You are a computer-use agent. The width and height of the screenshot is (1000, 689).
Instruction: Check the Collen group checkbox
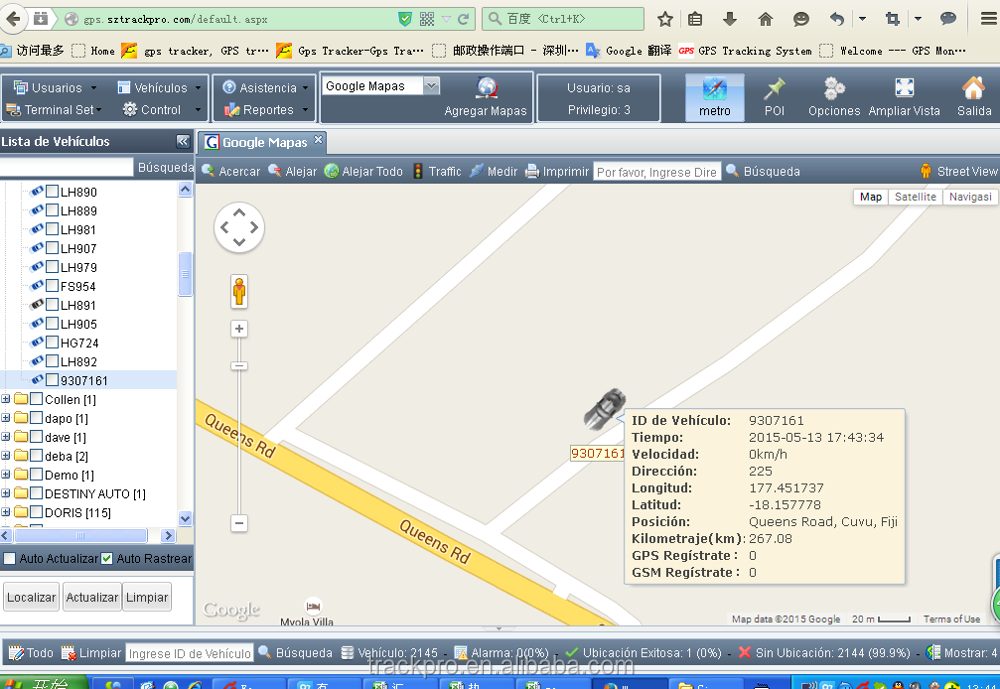(x=36, y=399)
